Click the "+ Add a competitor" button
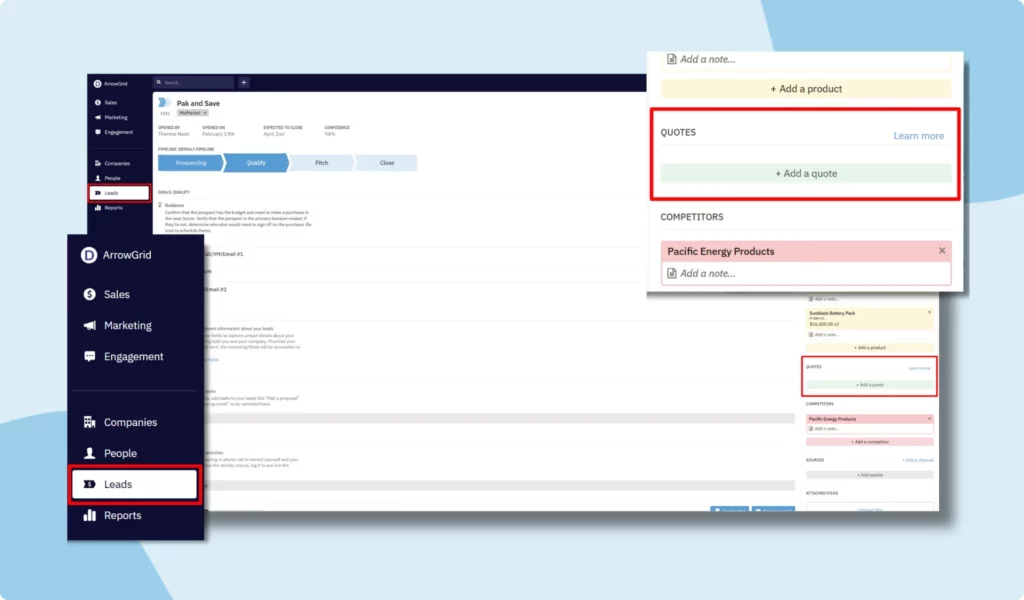The width and height of the screenshot is (1024, 600). (x=870, y=441)
